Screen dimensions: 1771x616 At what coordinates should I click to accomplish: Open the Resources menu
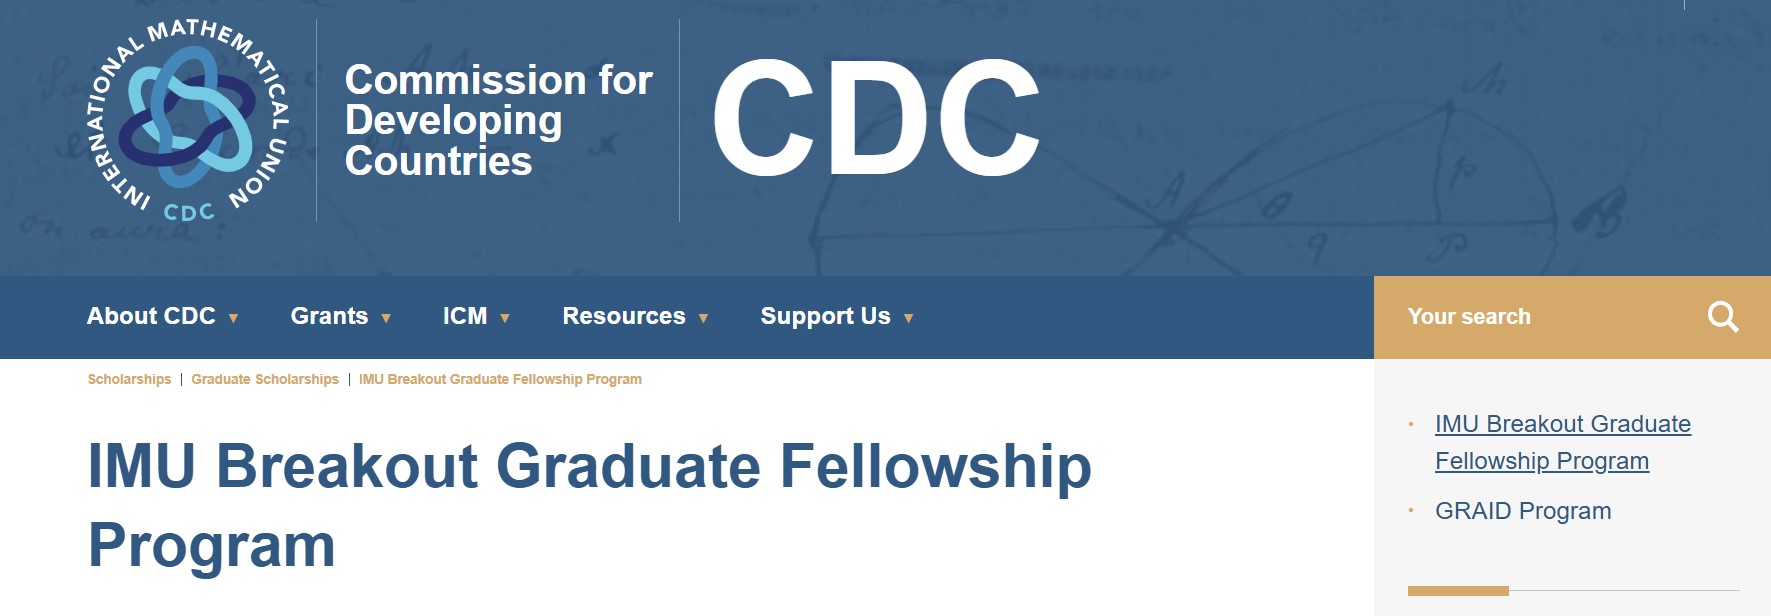click(x=624, y=316)
